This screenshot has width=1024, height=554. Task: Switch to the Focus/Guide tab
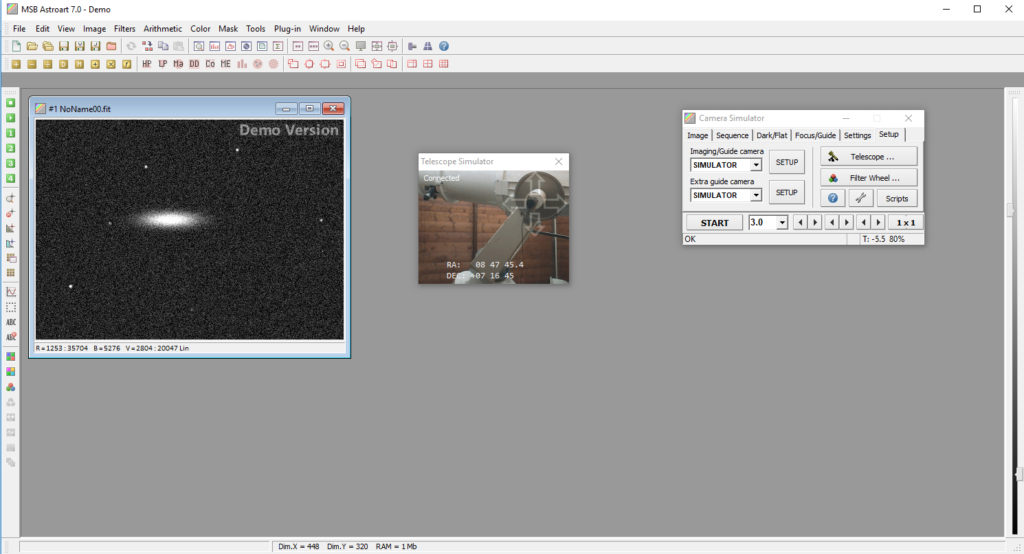815,135
